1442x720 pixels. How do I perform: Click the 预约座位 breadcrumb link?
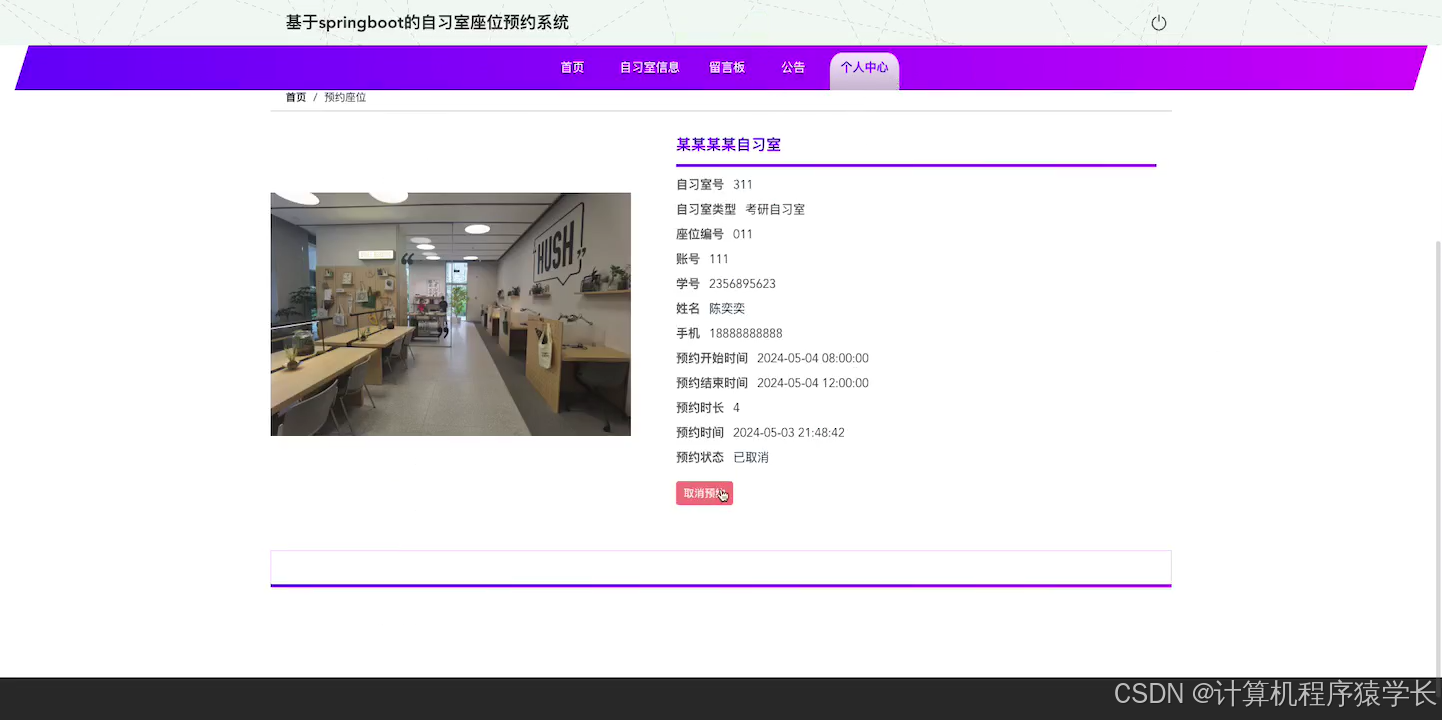tap(344, 96)
